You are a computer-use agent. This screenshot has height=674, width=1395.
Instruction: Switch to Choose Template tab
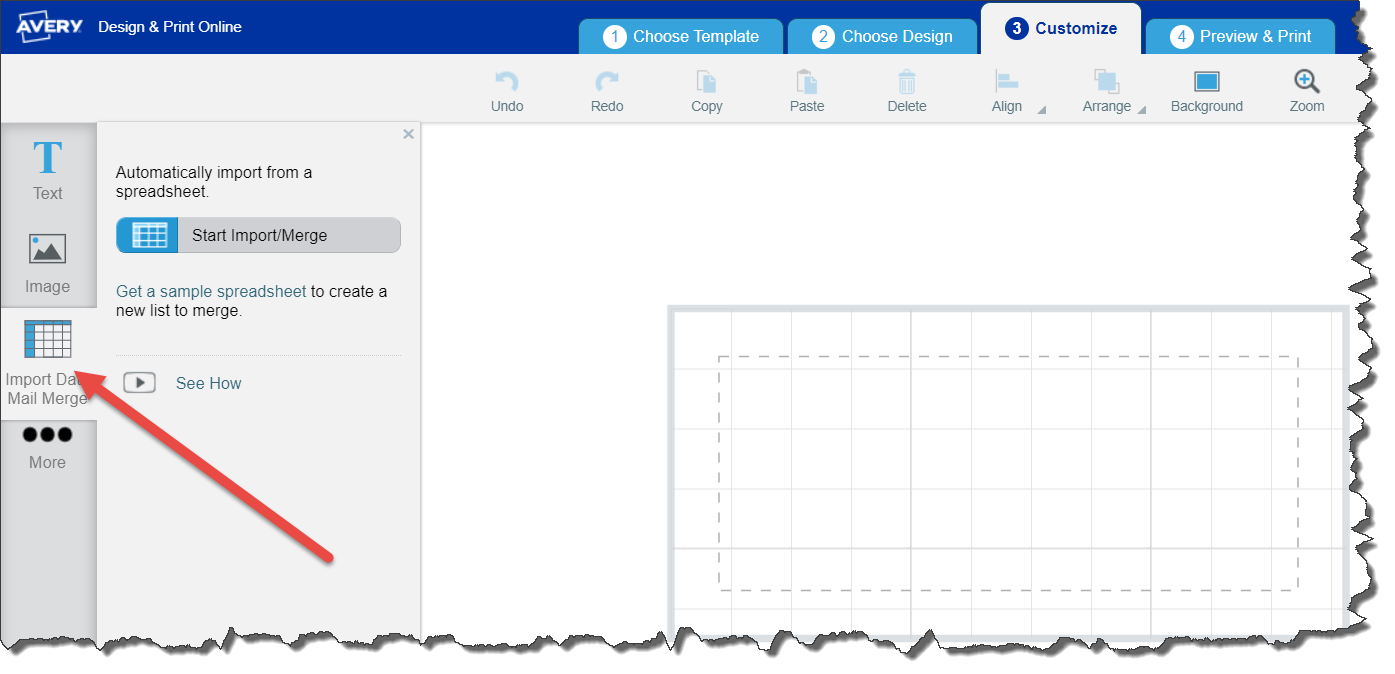(x=681, y=37)
